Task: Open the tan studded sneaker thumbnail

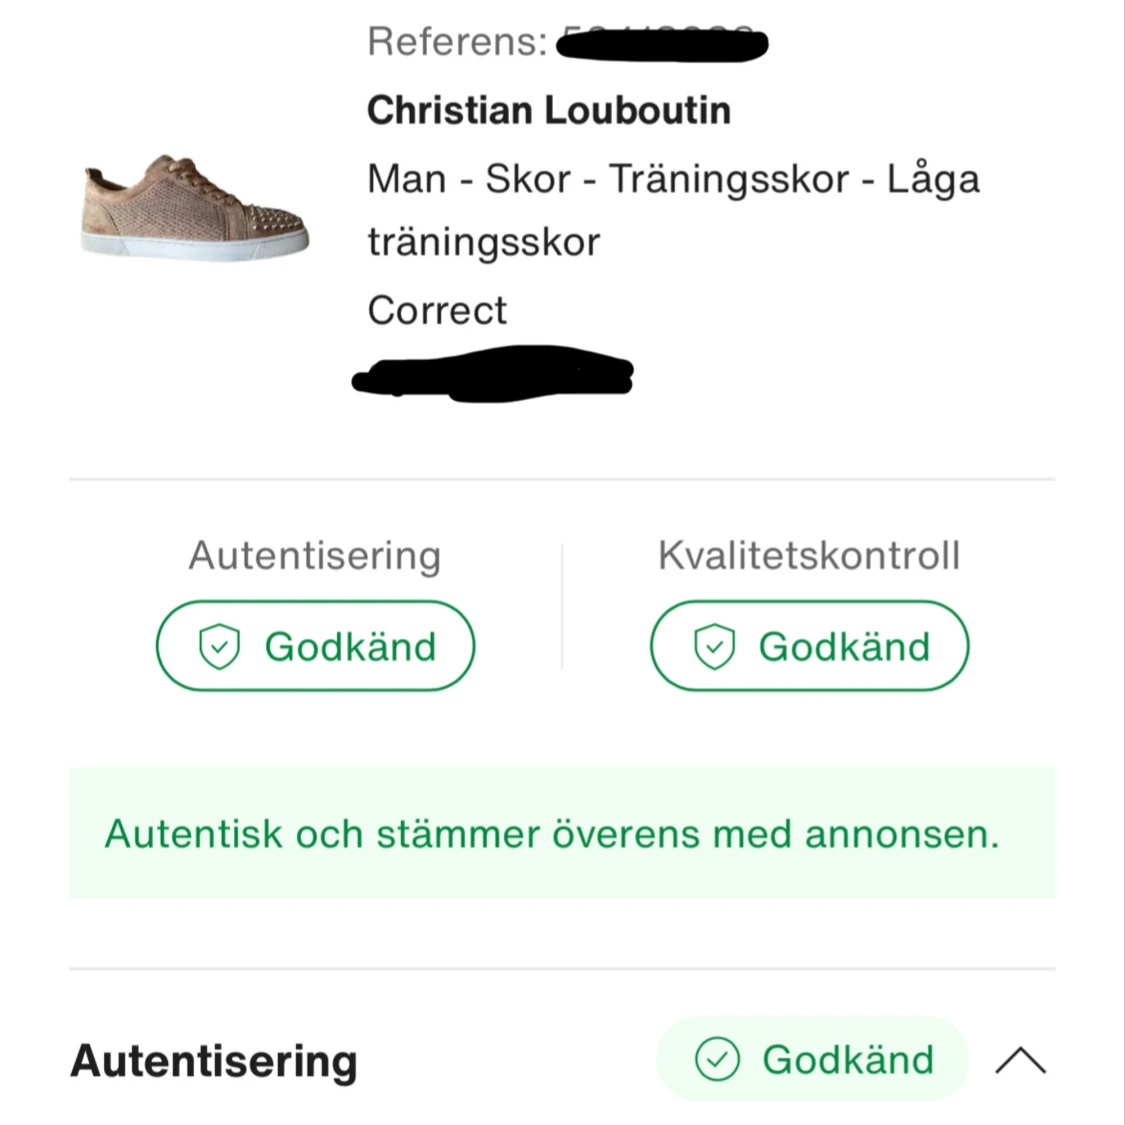Action: tap(194, 208)
